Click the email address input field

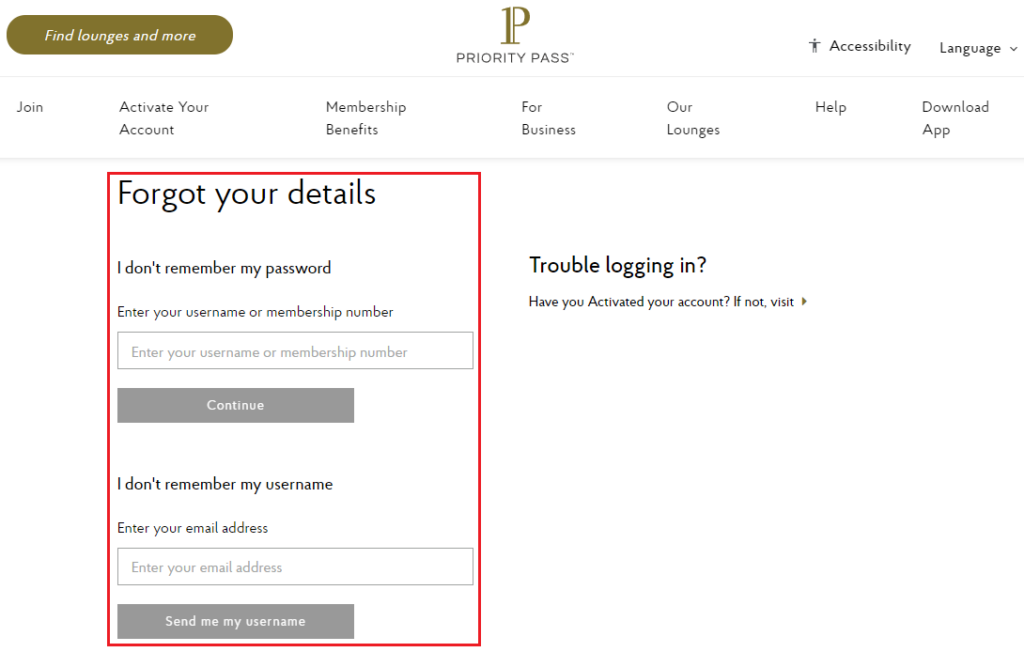coord(295,566)
